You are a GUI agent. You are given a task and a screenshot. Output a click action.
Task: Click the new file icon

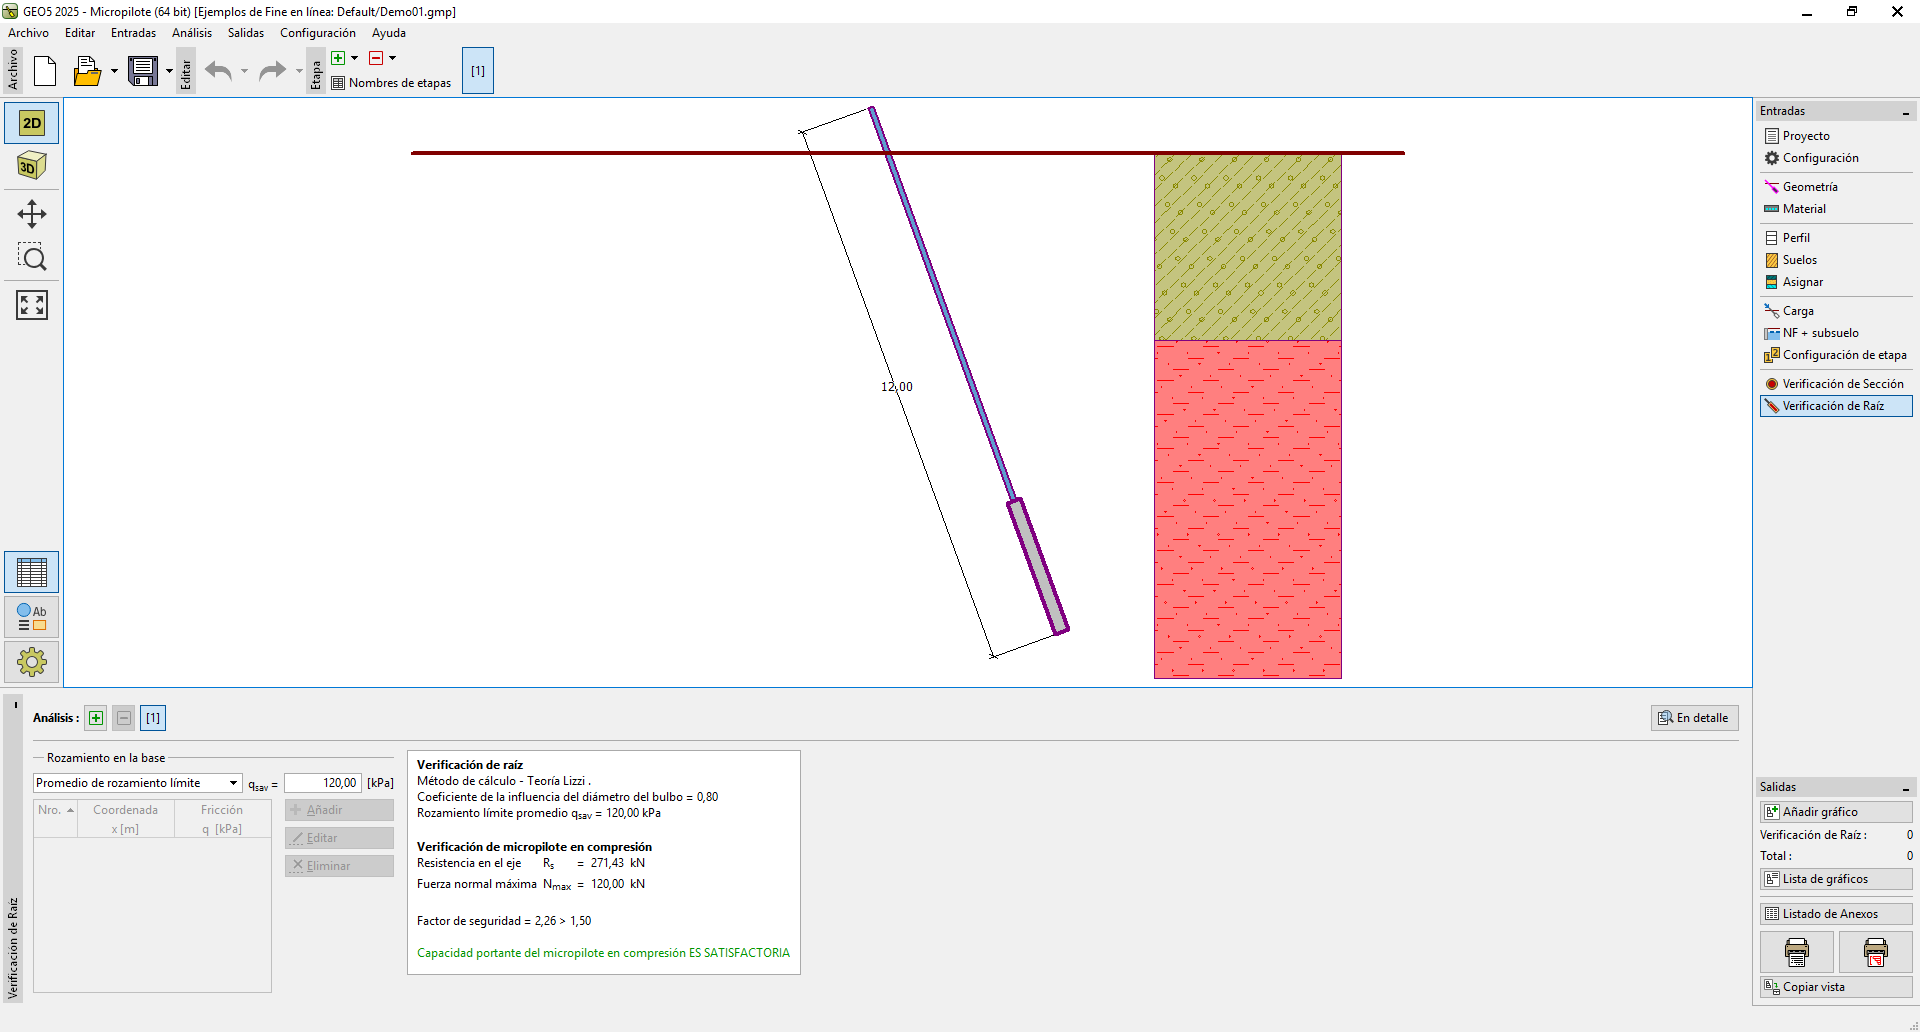(45, 71)
